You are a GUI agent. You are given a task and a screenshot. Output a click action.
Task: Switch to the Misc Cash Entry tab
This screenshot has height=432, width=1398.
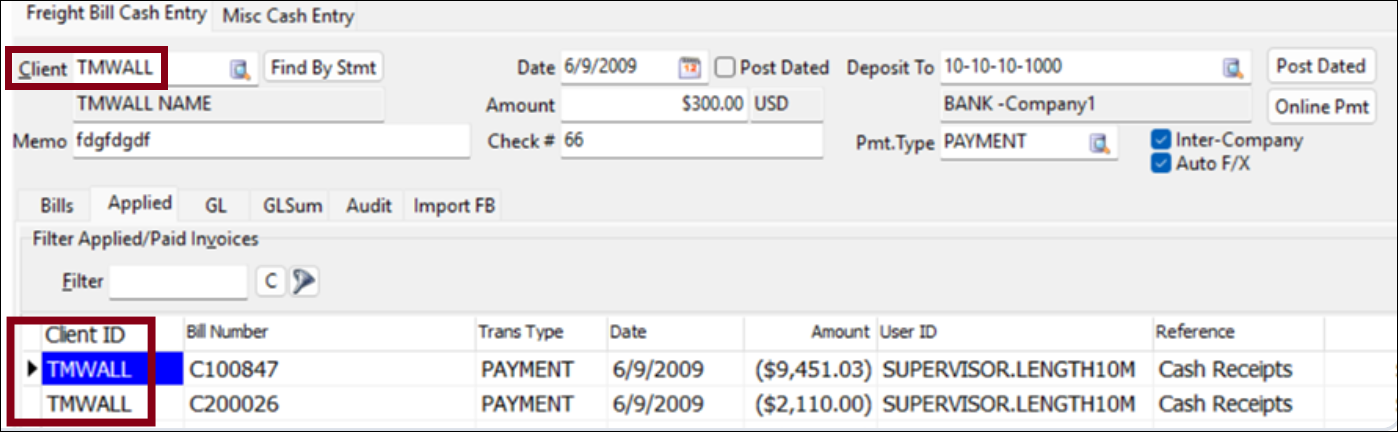coord(288,16)
